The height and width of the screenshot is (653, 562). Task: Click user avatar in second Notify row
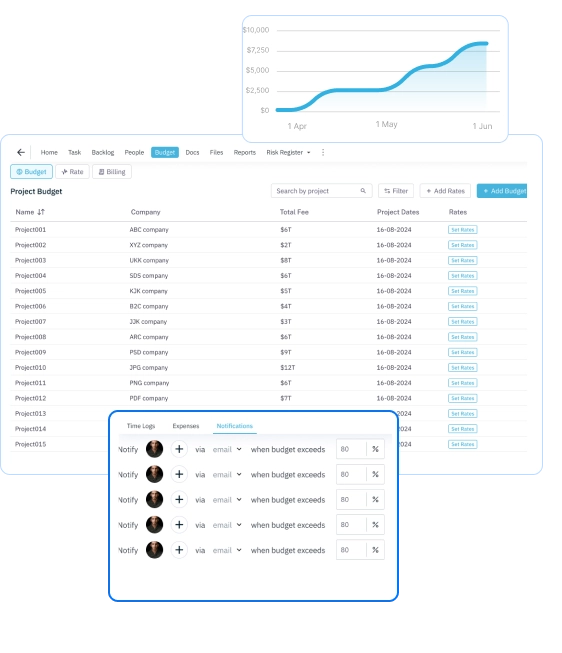pyautogui.click(x=154, y=474)
